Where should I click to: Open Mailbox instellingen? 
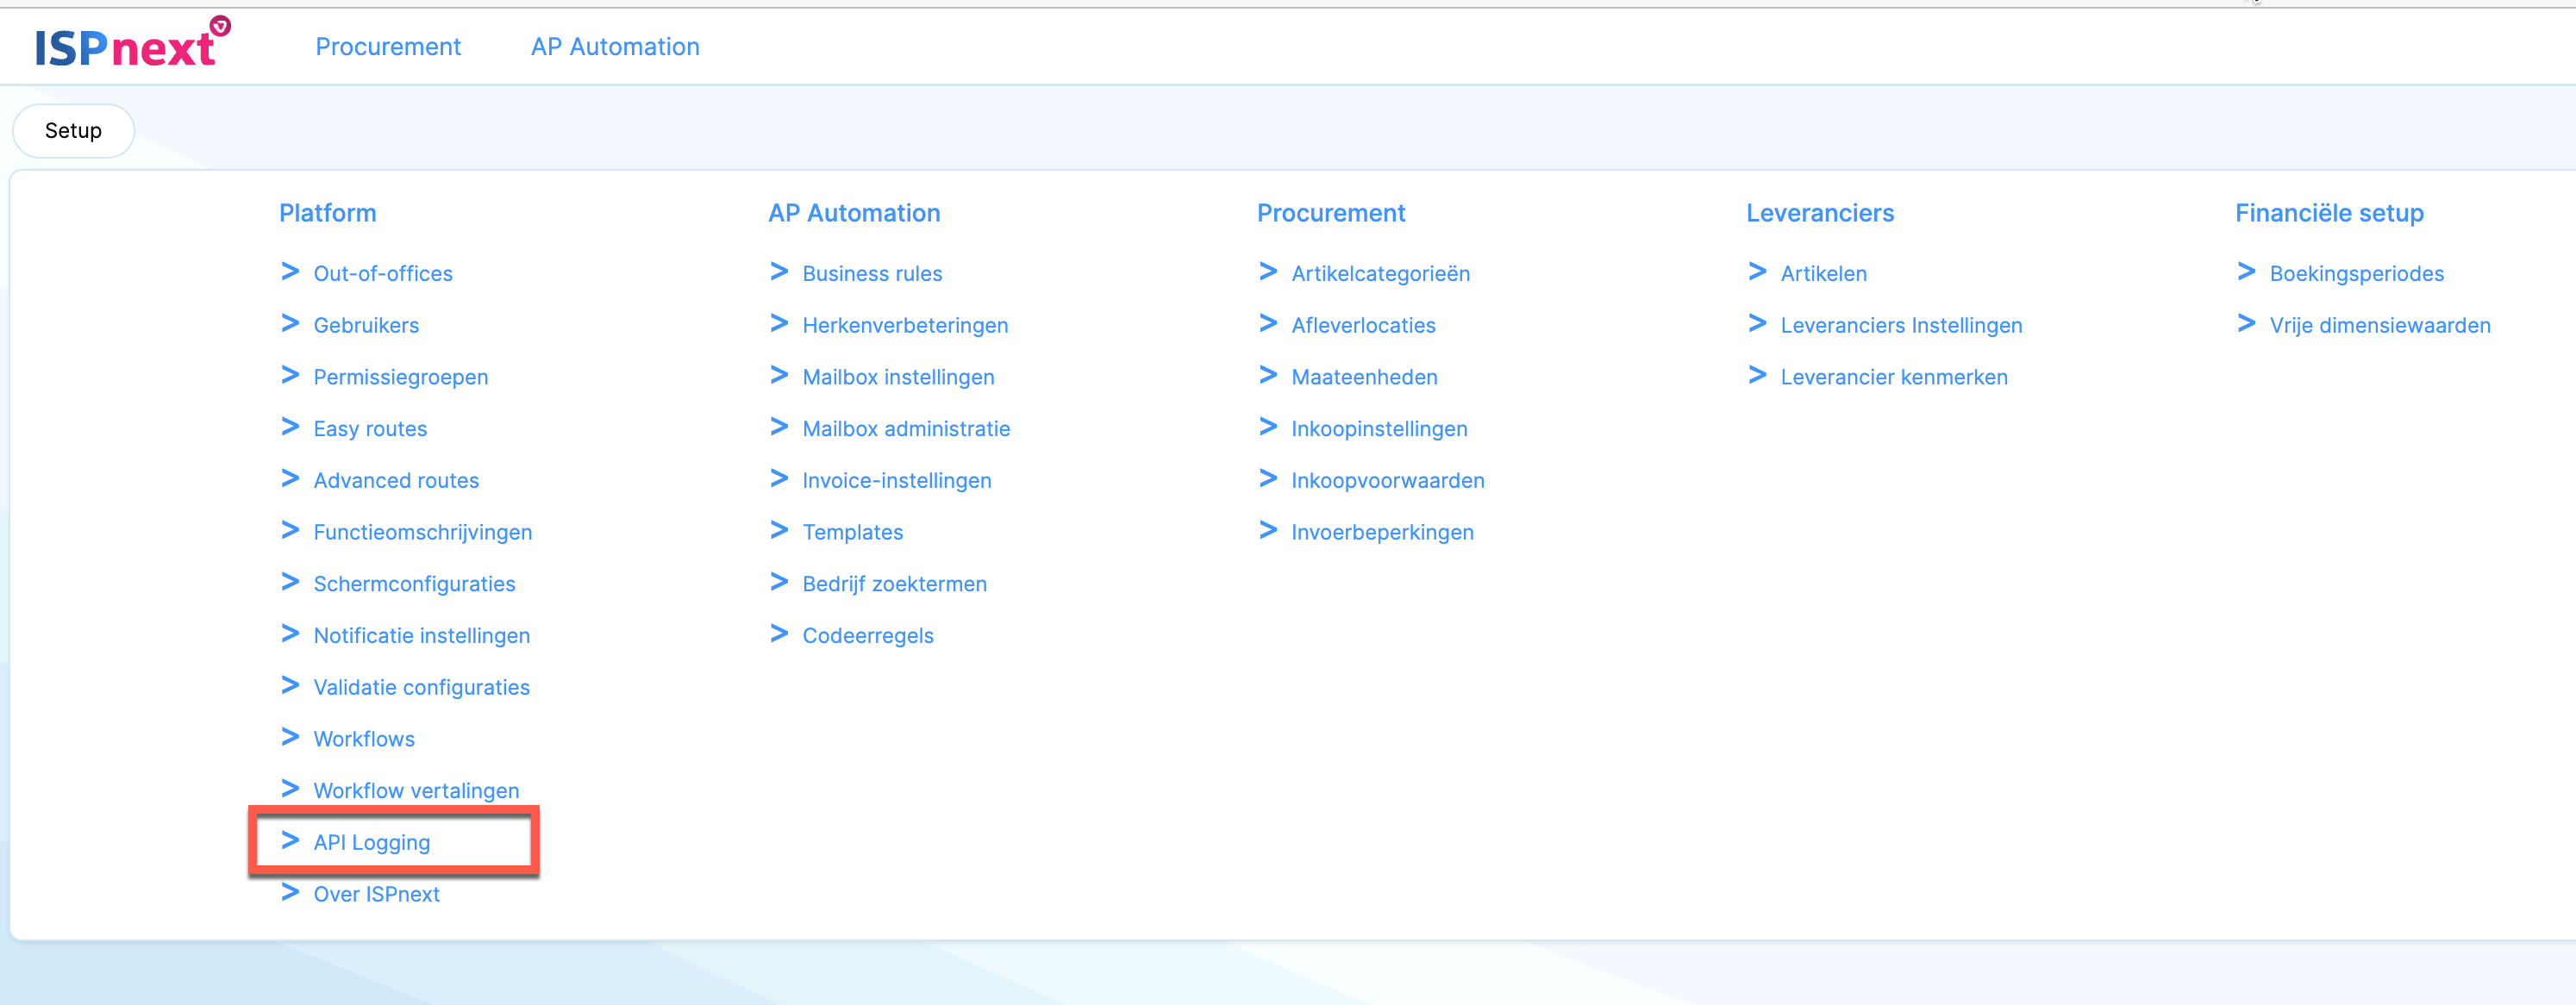coord(898,377)
